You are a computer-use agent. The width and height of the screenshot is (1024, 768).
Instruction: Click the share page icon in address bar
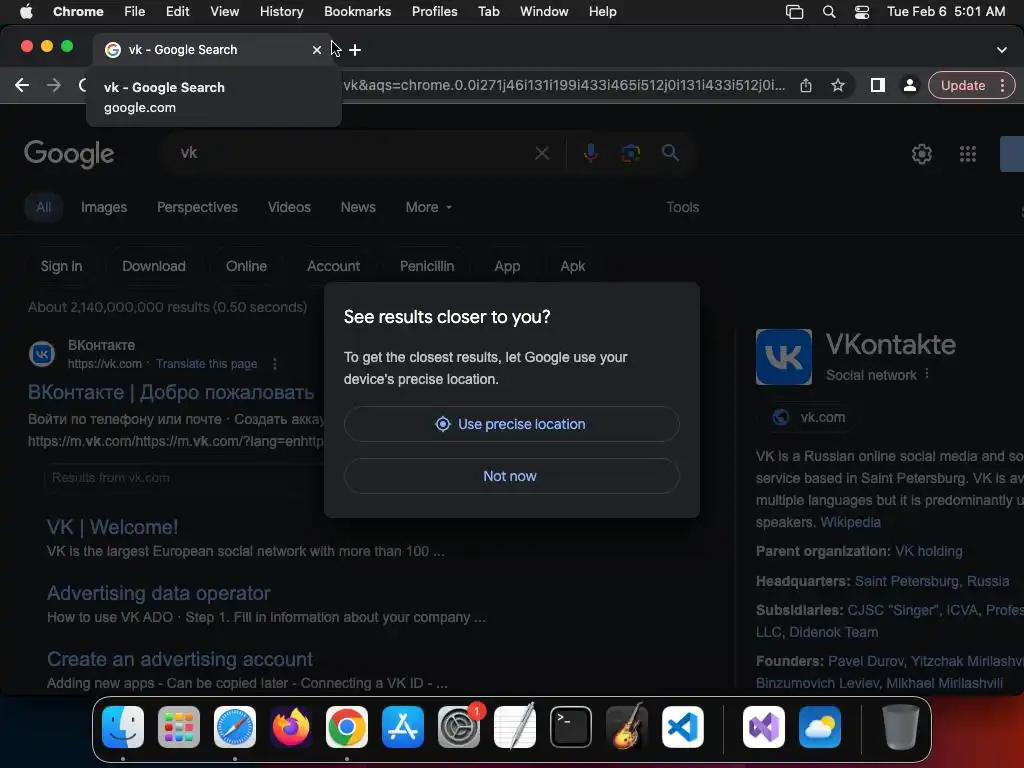(x=806, y=86)
